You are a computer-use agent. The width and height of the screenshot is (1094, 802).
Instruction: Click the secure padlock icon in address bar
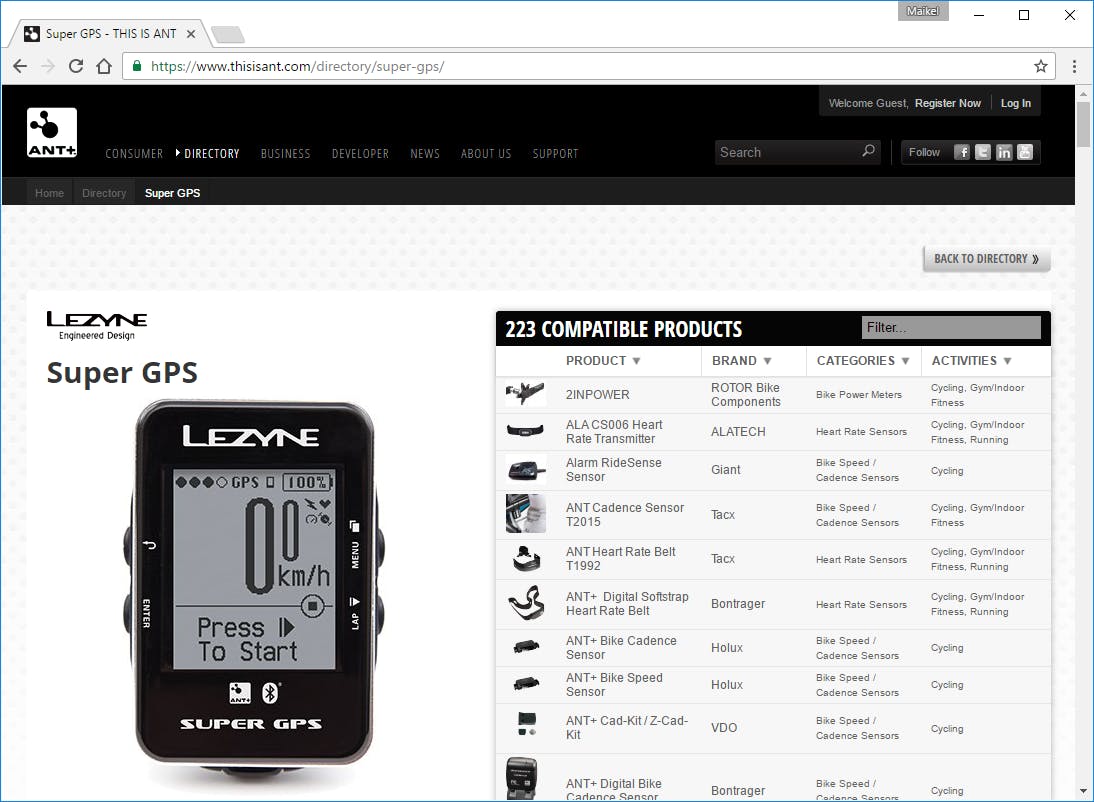[x=137, y=66]
